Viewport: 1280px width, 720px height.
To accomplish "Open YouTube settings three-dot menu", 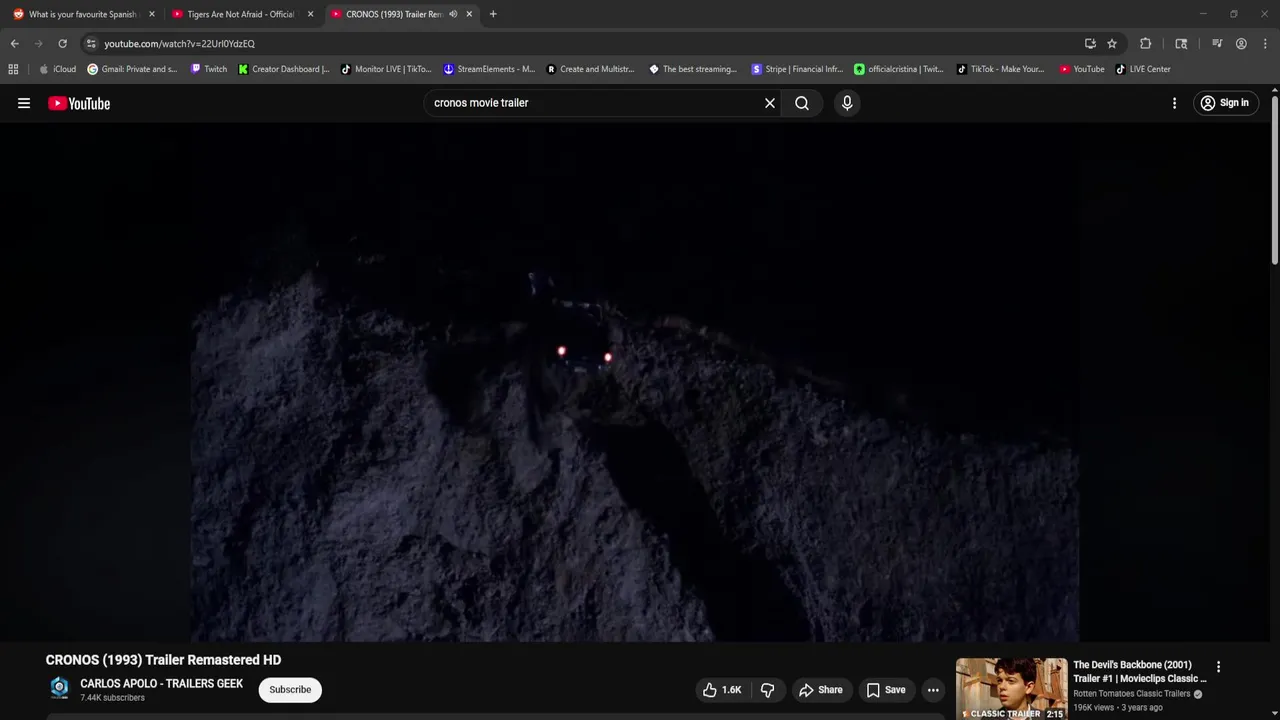I will [x=1174, y=103].
